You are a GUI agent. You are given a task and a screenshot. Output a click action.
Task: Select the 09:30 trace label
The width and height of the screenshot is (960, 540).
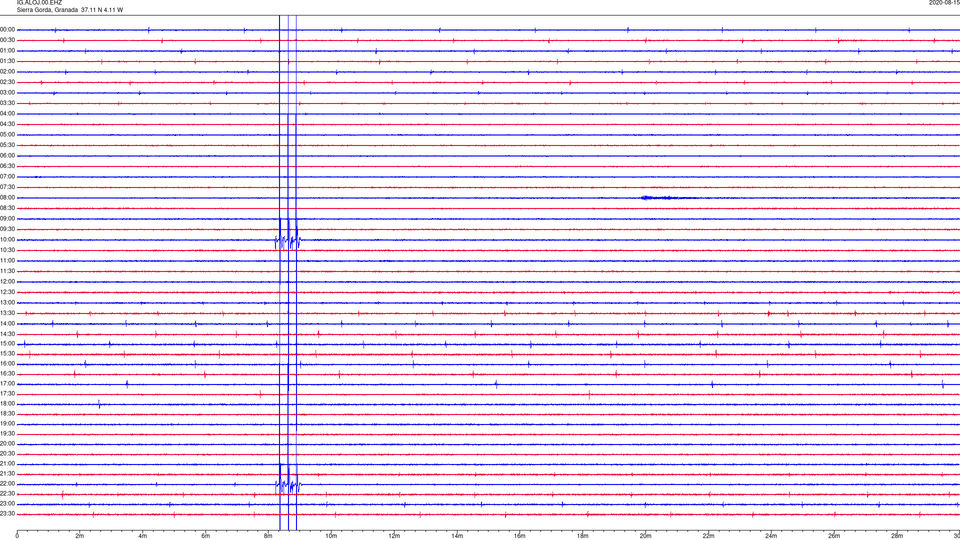click(x=7, y=229)
